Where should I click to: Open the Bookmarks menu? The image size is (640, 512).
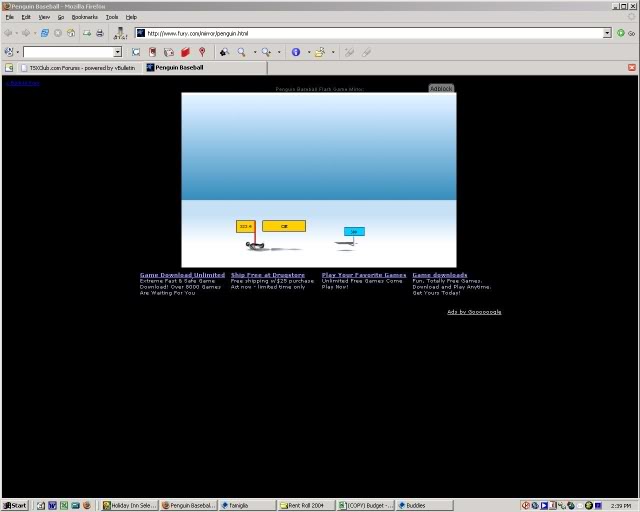84,17
